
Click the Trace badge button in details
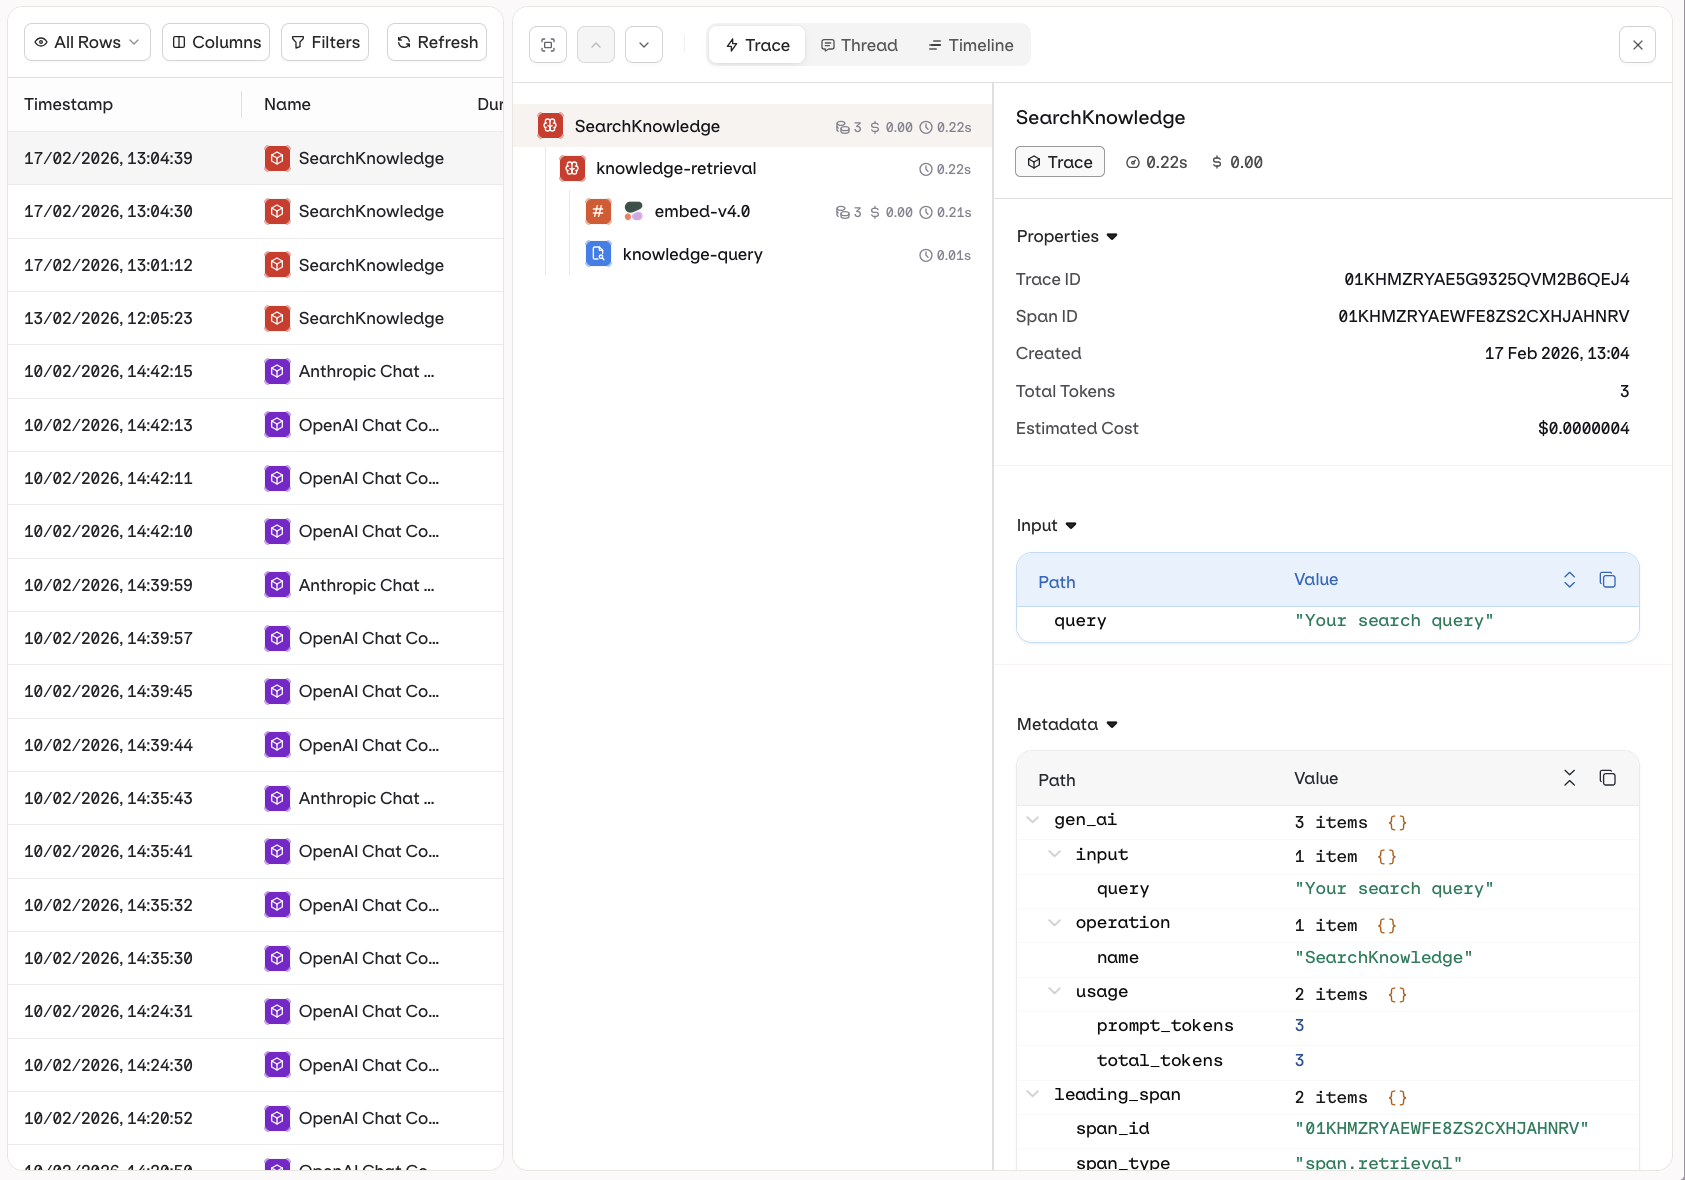click(x=1060, y=162)
